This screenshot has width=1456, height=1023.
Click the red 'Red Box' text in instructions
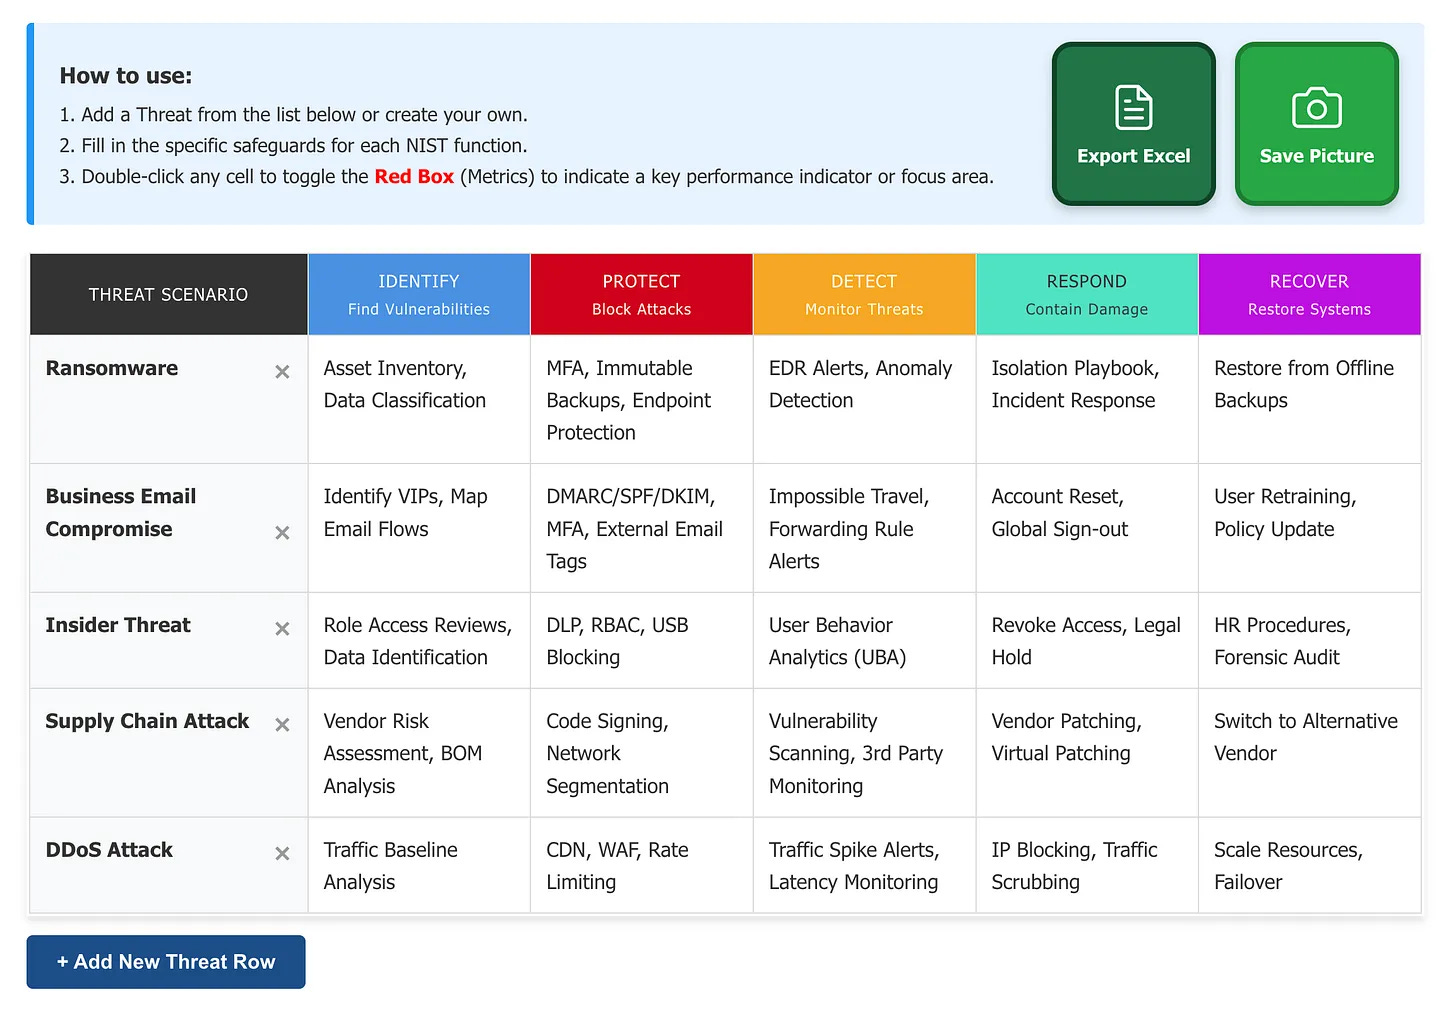click(414, 177)
